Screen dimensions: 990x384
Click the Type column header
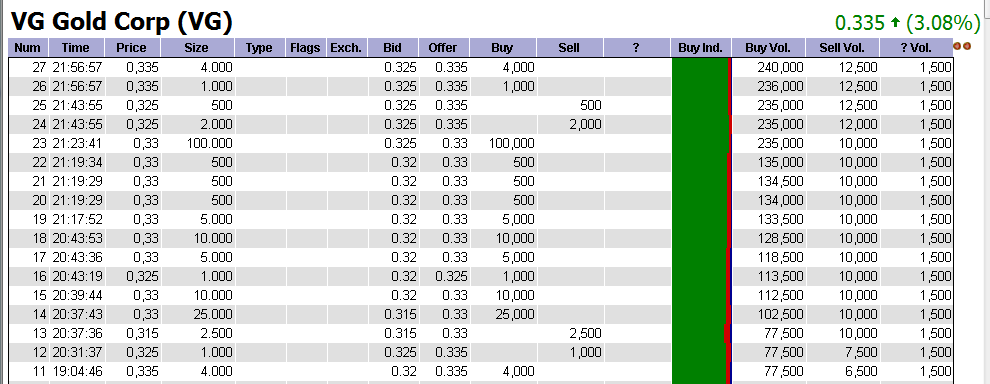pyautogui.click(x=259, y=47)
